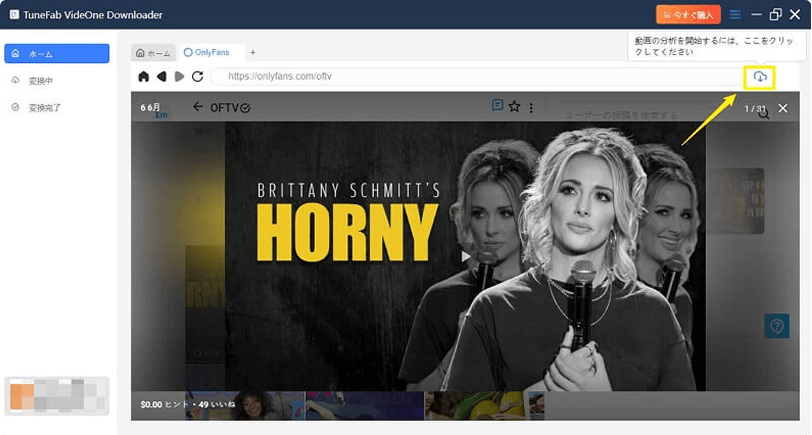Click the URL address field

(x=470, y=76)
